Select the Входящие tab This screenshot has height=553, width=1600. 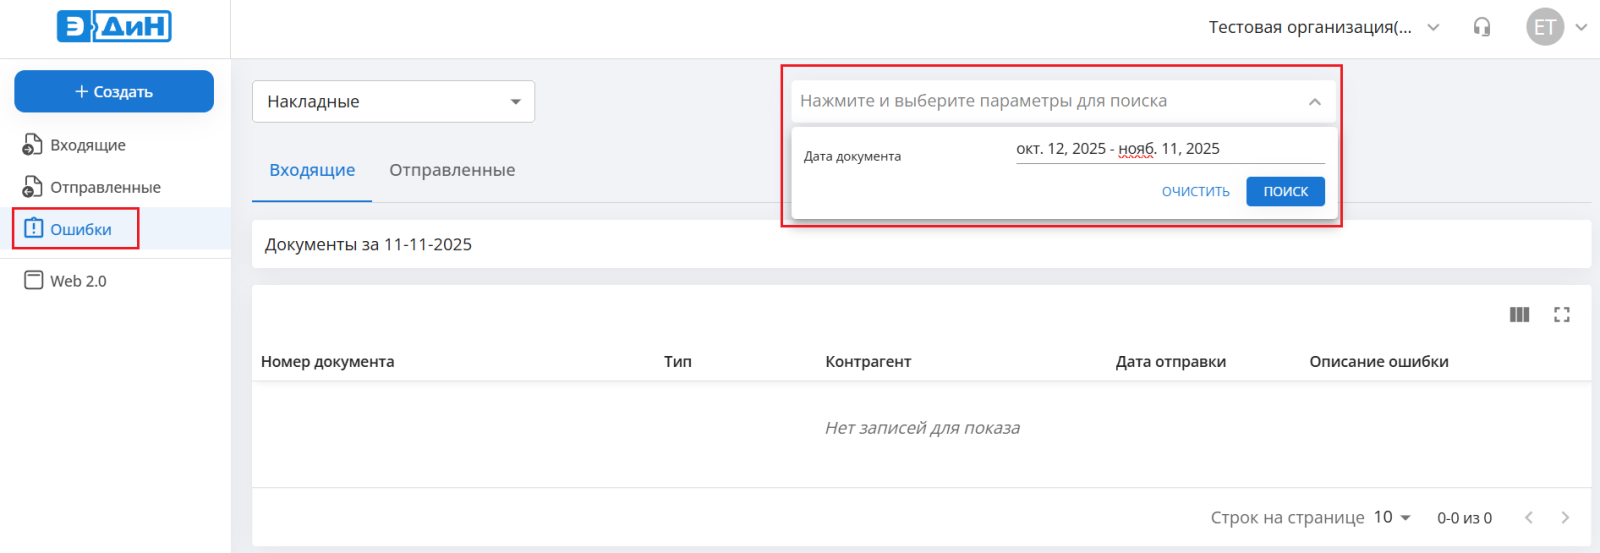pyautogui.click(x=312, y=170)
